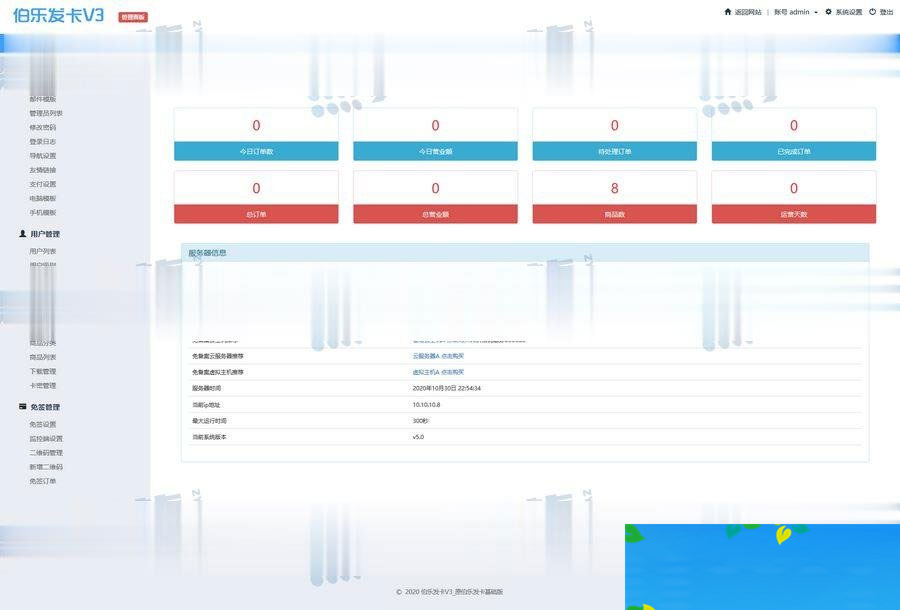This screenshot has width=900, height=610.
Task: Collapse the 免签管理 sidebar section
Action: pos(45,407)
